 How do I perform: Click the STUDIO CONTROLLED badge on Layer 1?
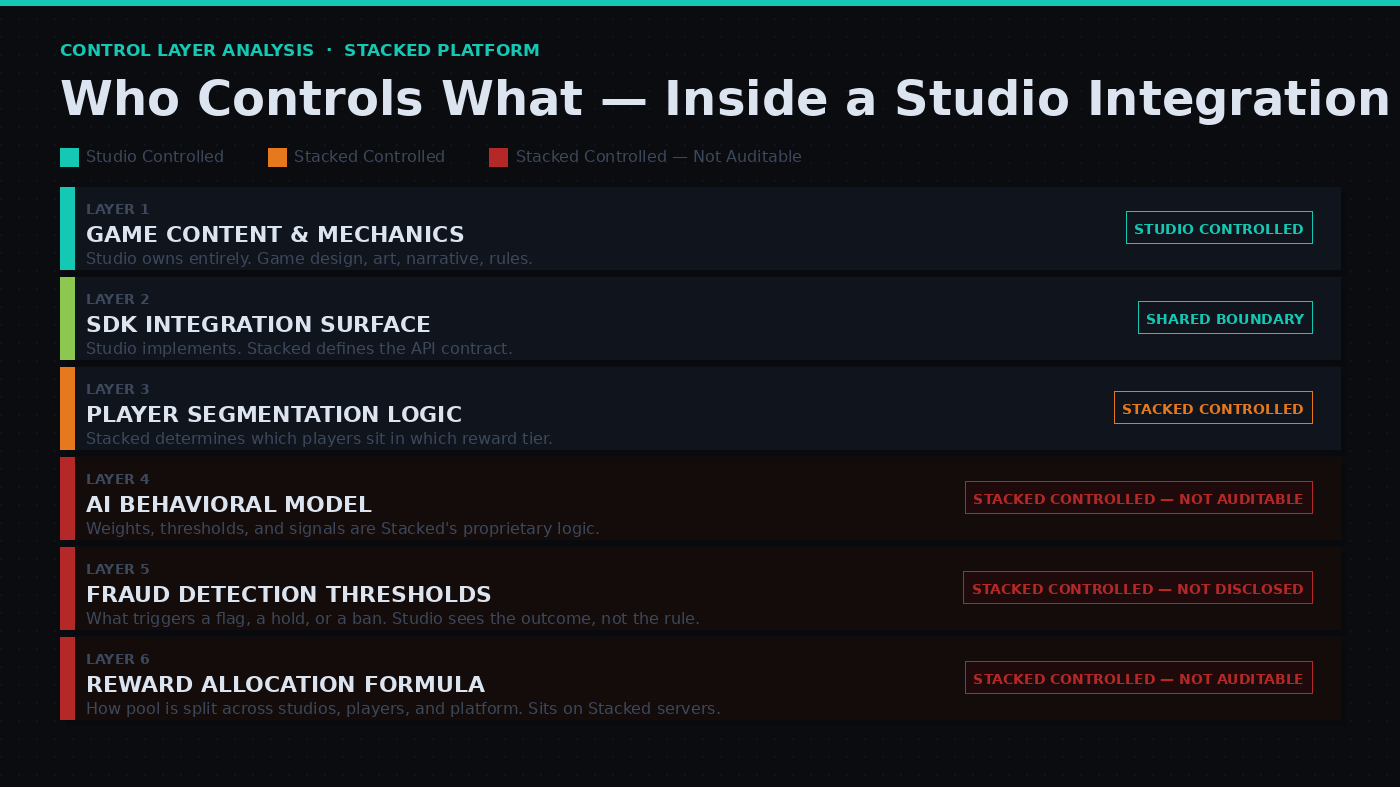1219,228
